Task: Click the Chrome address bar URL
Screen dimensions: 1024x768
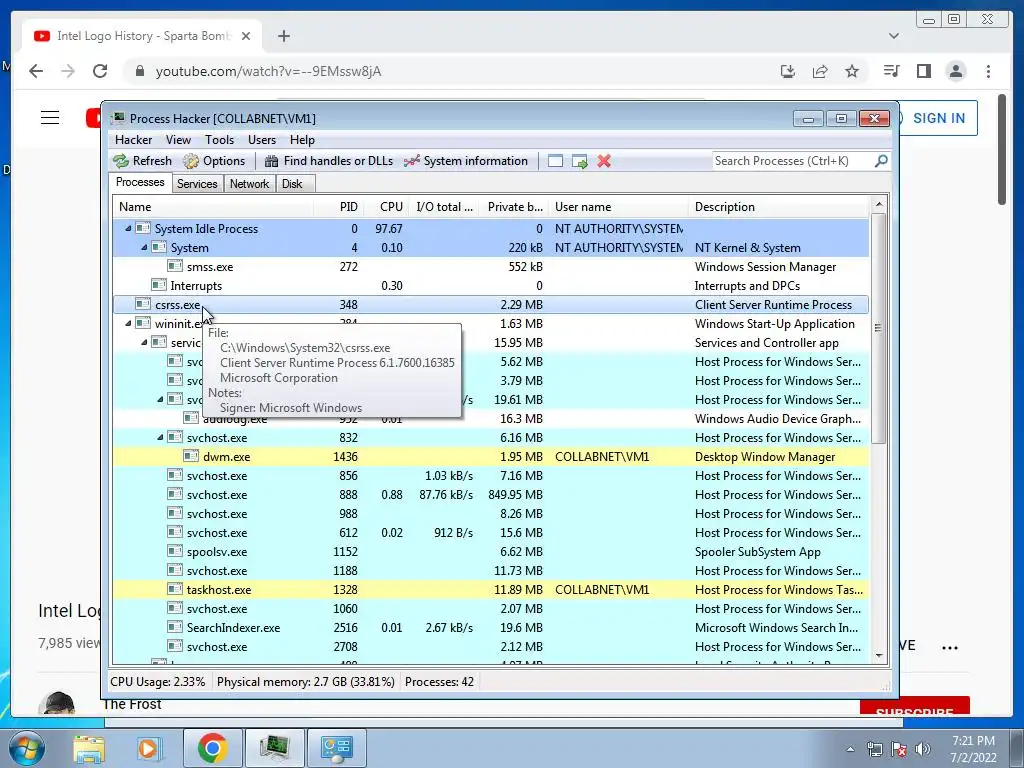Action: coord(268,71)
